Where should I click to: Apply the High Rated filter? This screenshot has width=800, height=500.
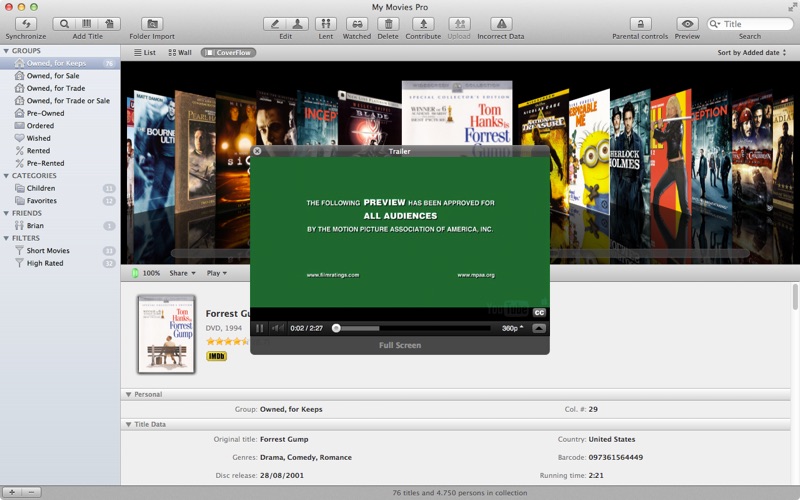point(60,263)
